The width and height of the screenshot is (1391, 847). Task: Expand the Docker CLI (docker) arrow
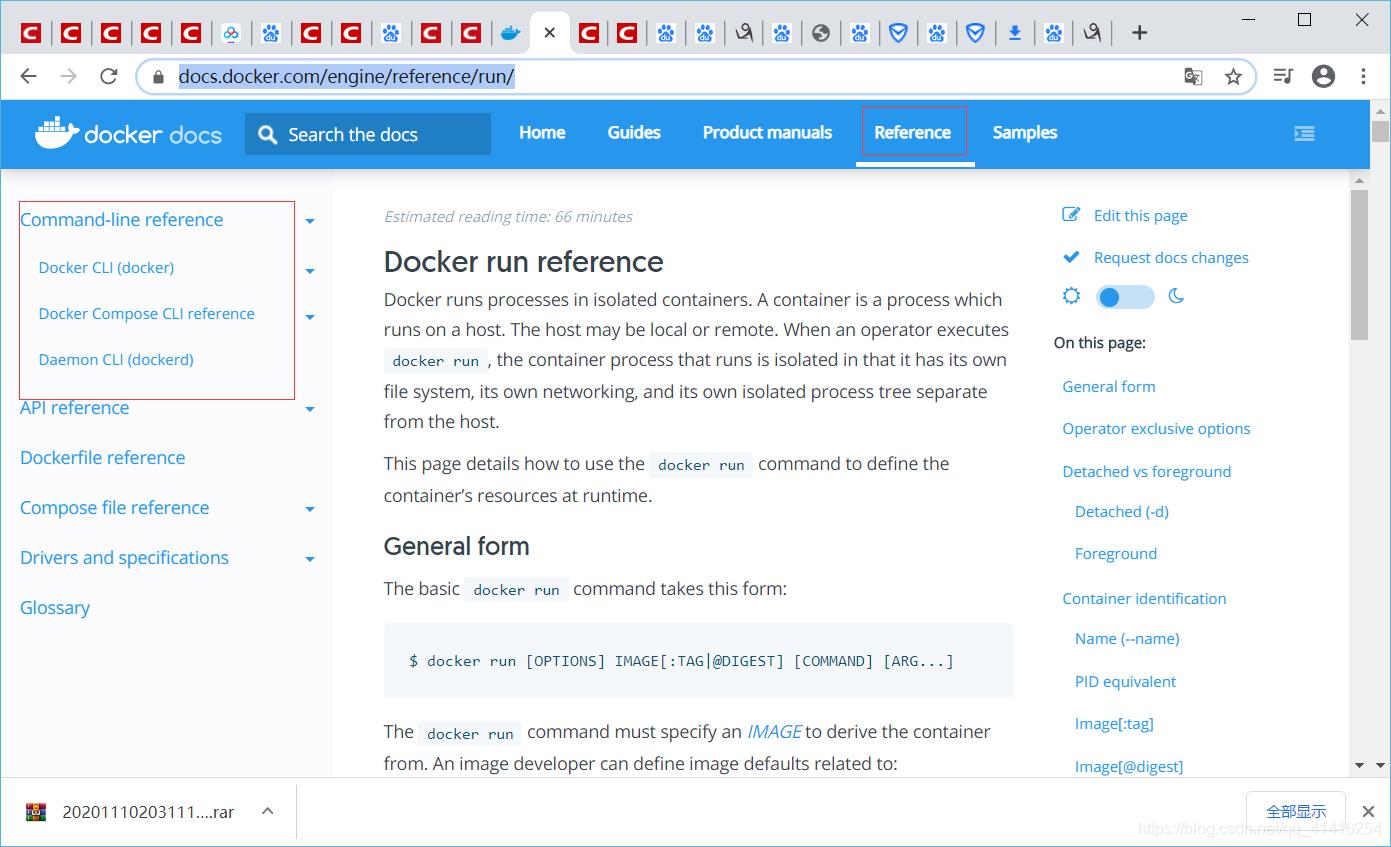(x=310, y=270)
